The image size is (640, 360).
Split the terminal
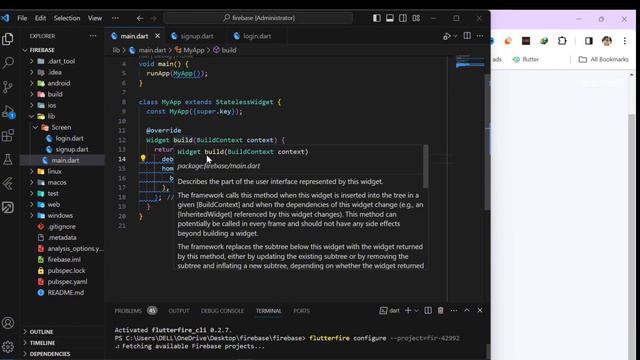(428, 311)
